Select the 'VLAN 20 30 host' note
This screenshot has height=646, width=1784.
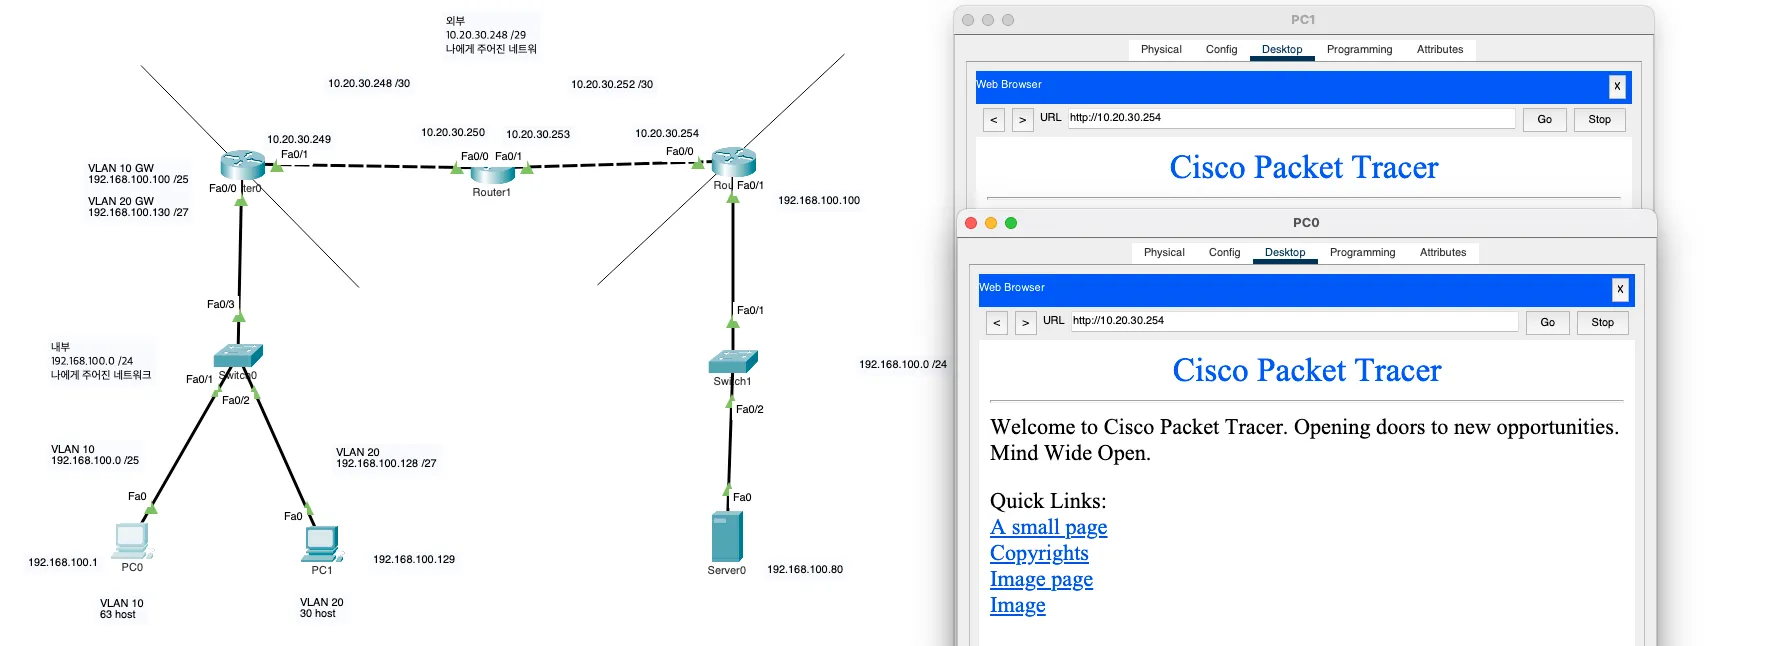click(321, 608)
